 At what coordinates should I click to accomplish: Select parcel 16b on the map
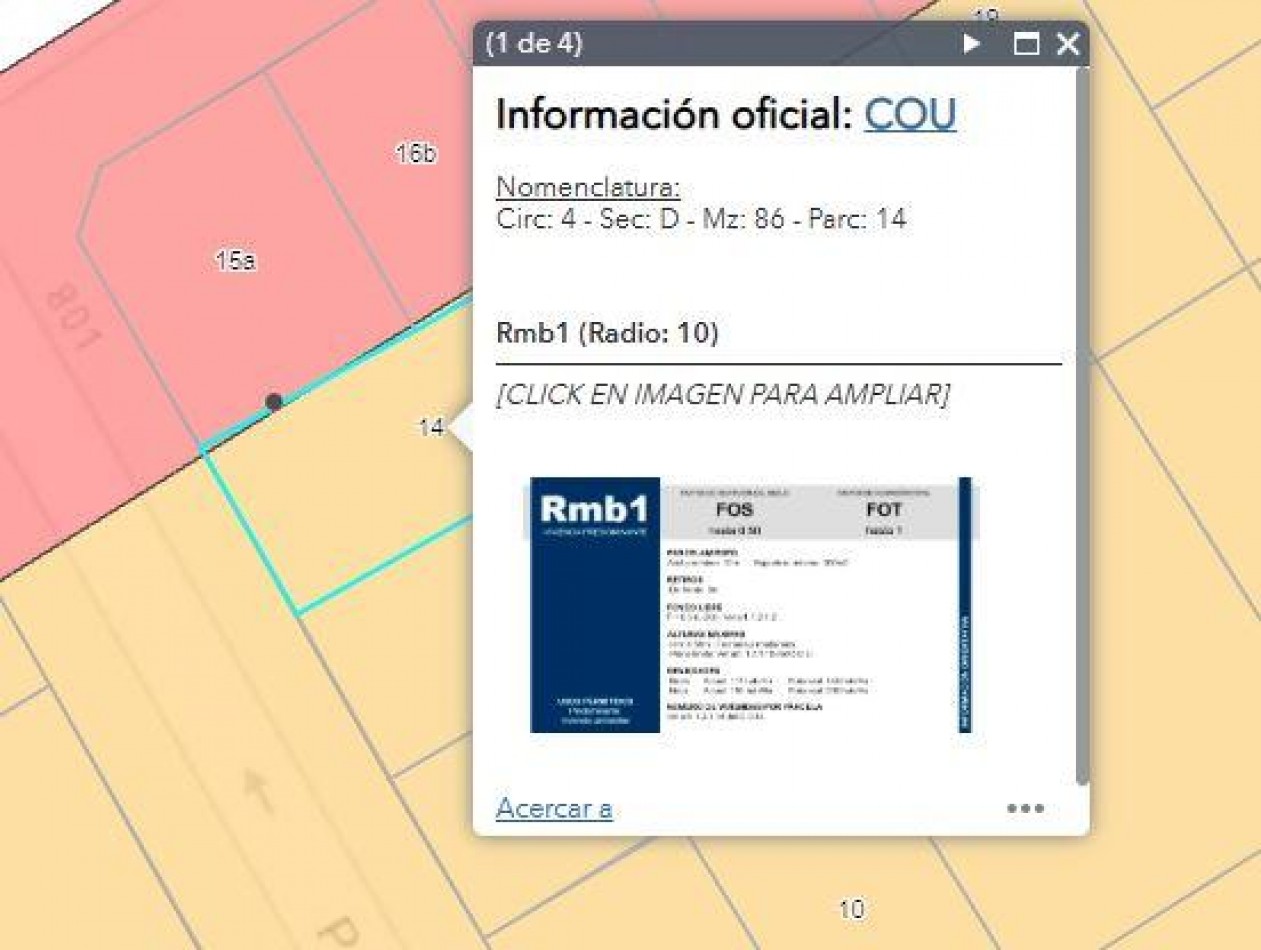coord(416,154)
